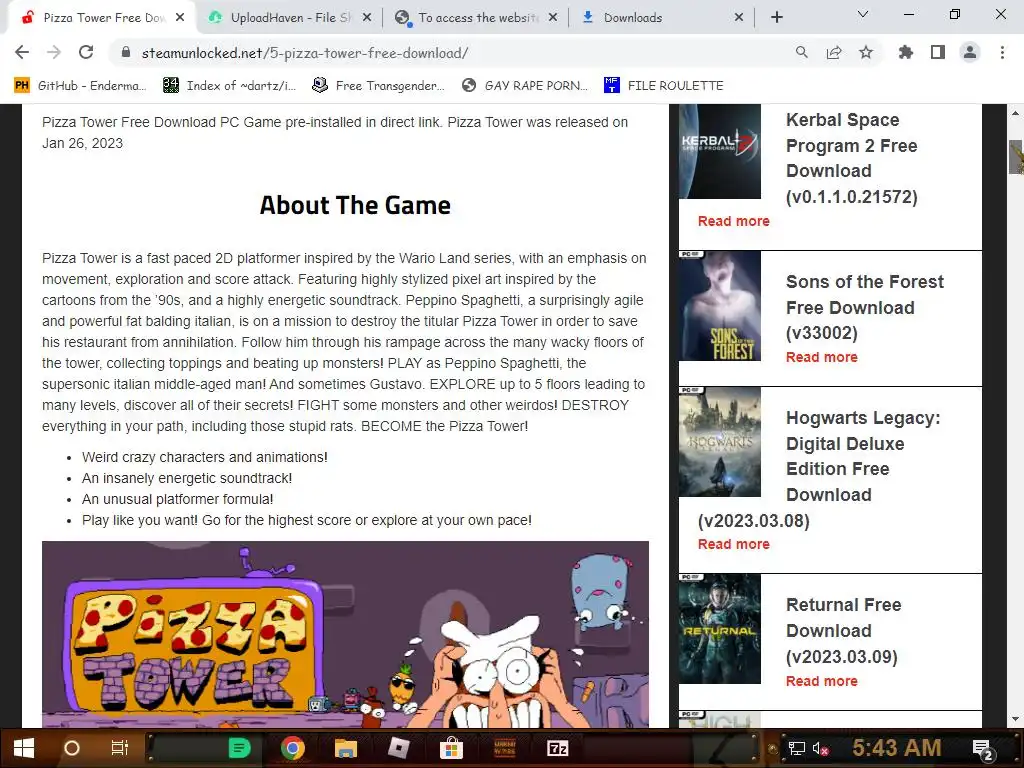Click the Chrome icon on the taskbar
This screenshot has height=768, width=1024.
(x=293, y=748)
